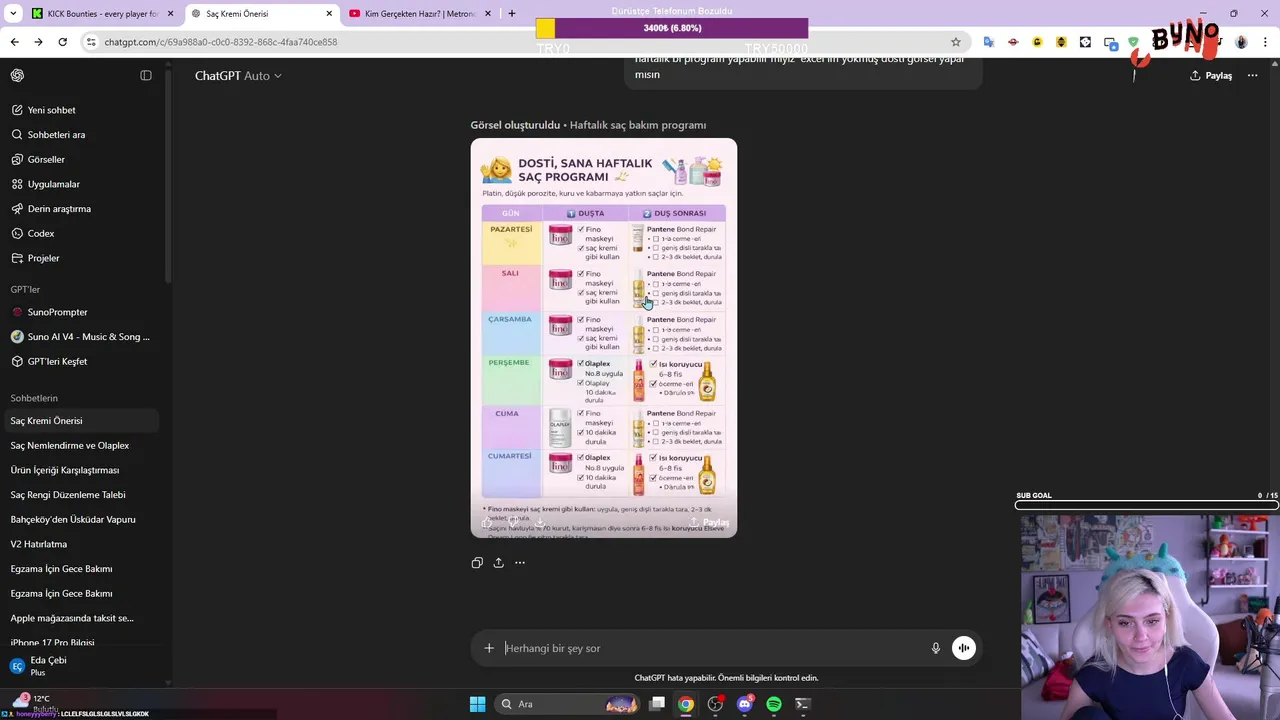
Task: Dislike the generated image with thumbs down
Action: click(513, 522)
